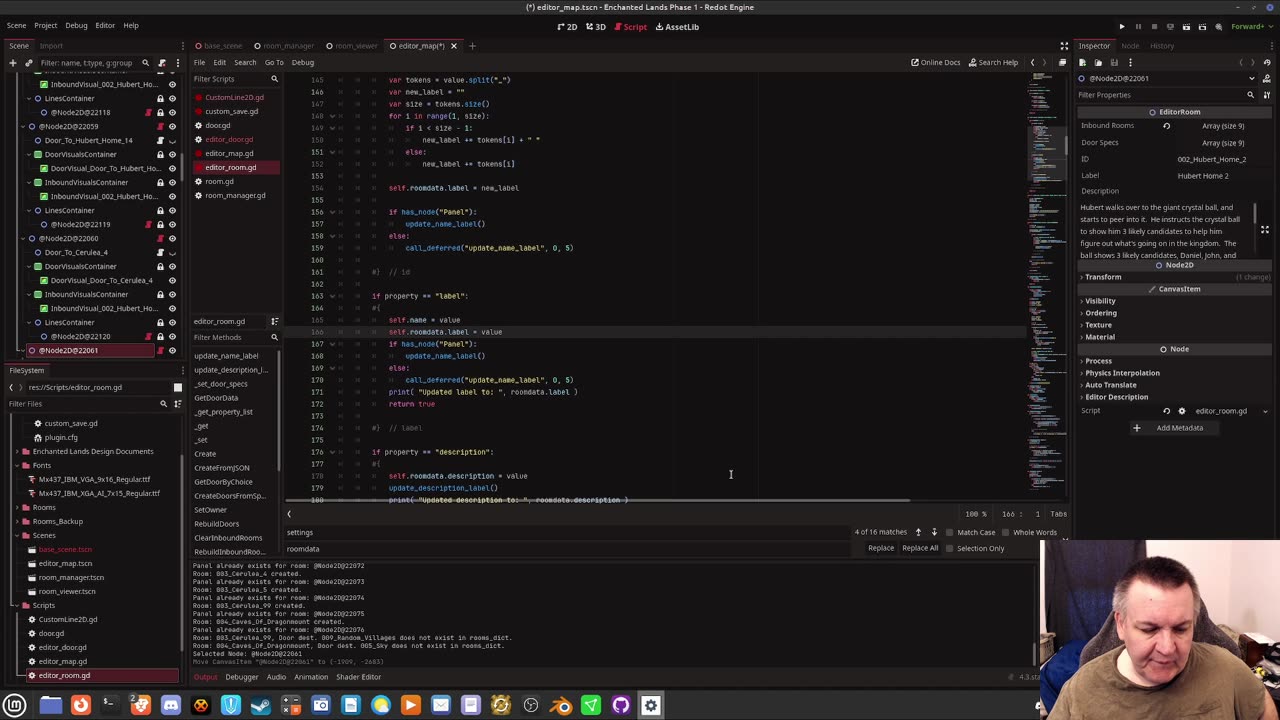
Task: Click the attach script icon in Scene dock
Action: tap(161, 62)
